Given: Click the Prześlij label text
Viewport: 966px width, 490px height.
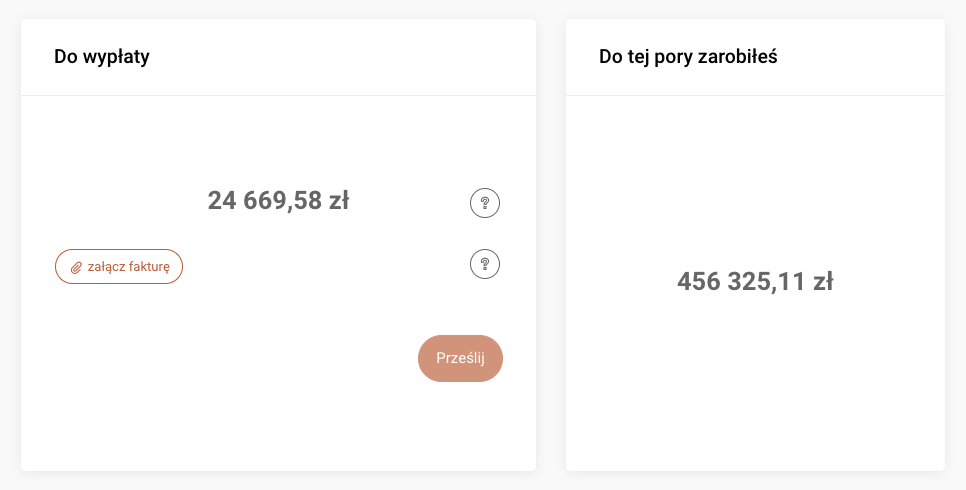Looking at the screenshot, I should pos(460,359).
